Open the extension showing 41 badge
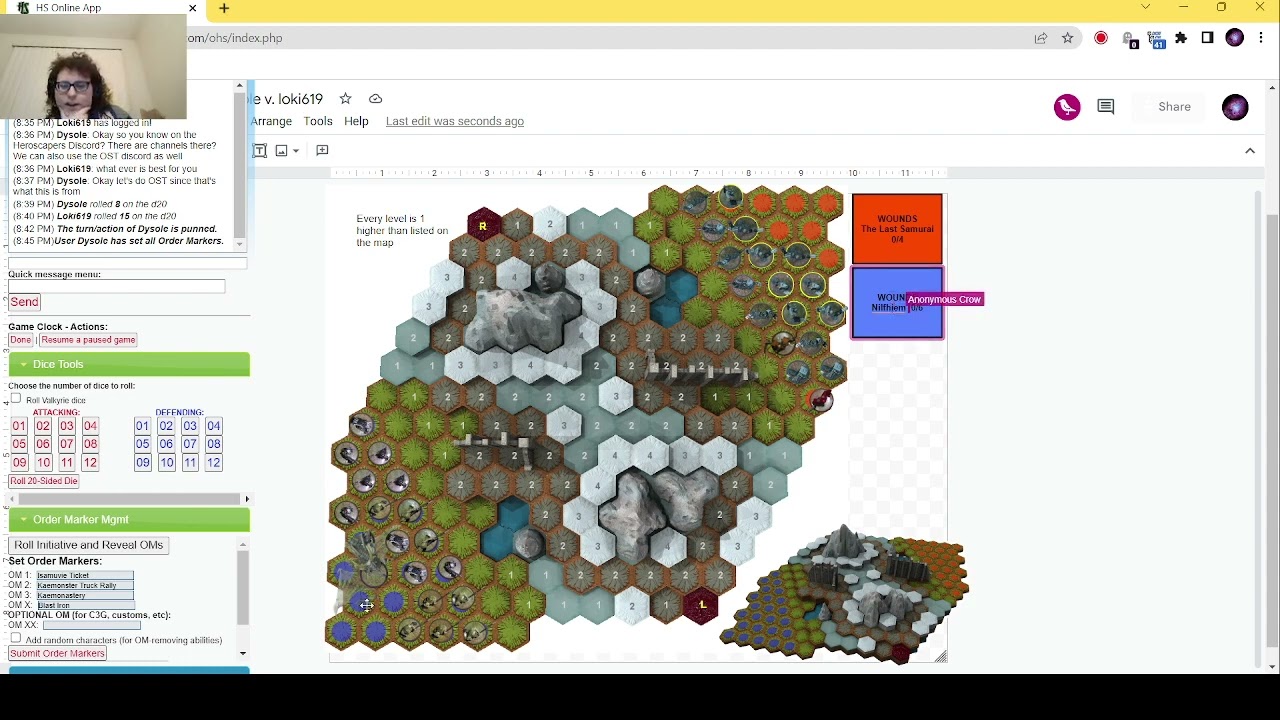Viewport: 1280px width, 720px height. tap(1156, 39)
